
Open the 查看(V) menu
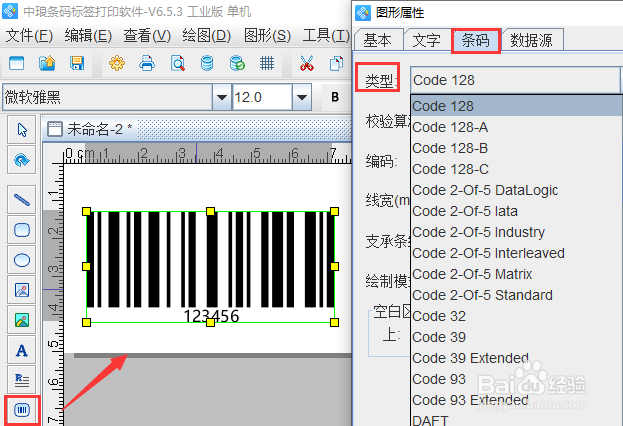tap(147, 36)
